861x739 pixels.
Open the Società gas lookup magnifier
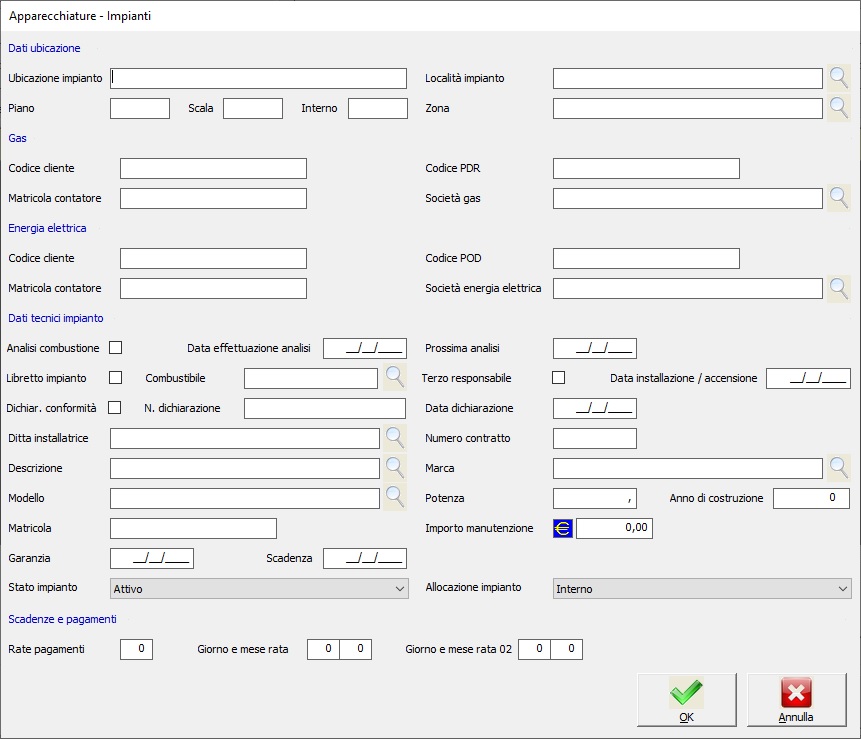click(x=838, y=198)
